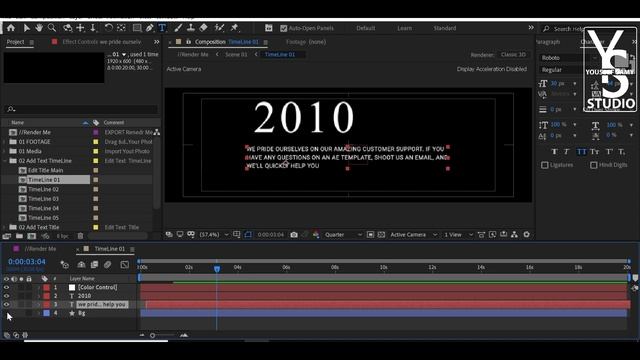The width and height of the screenshot is (640, 360).
Task: Switch to the Learn workspace
Action: pos(404,28)
